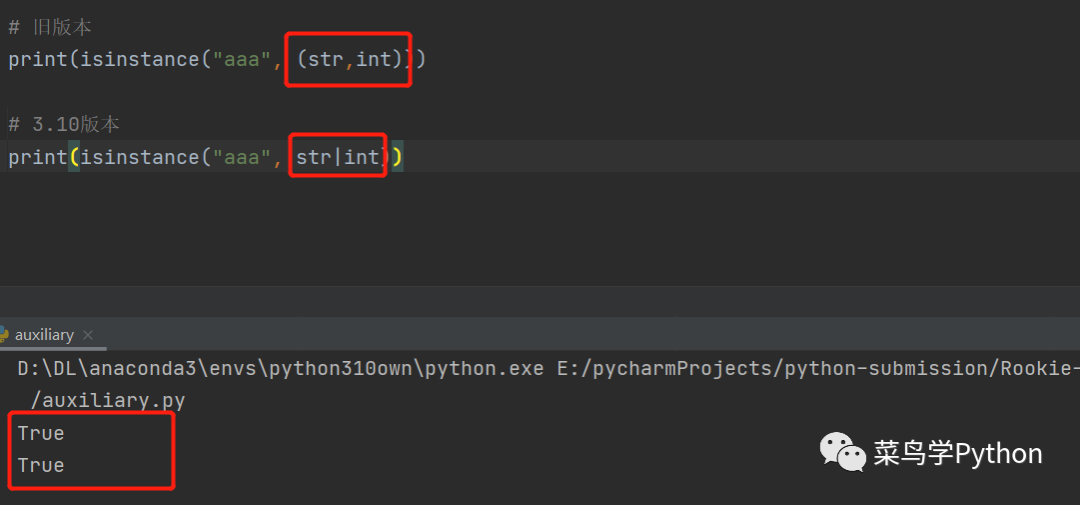Click the first True output line
The image size is (1080, 505).
coord(41,433)
